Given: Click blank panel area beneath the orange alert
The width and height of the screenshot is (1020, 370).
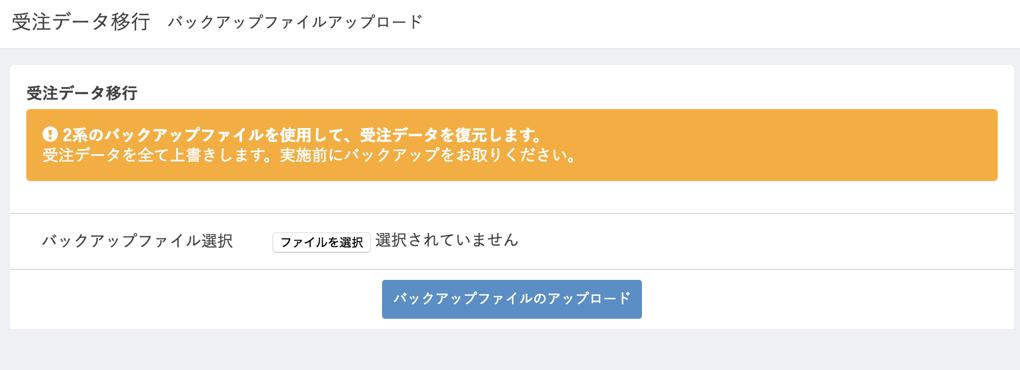Looking at the screenshot, I should point(512,196).
